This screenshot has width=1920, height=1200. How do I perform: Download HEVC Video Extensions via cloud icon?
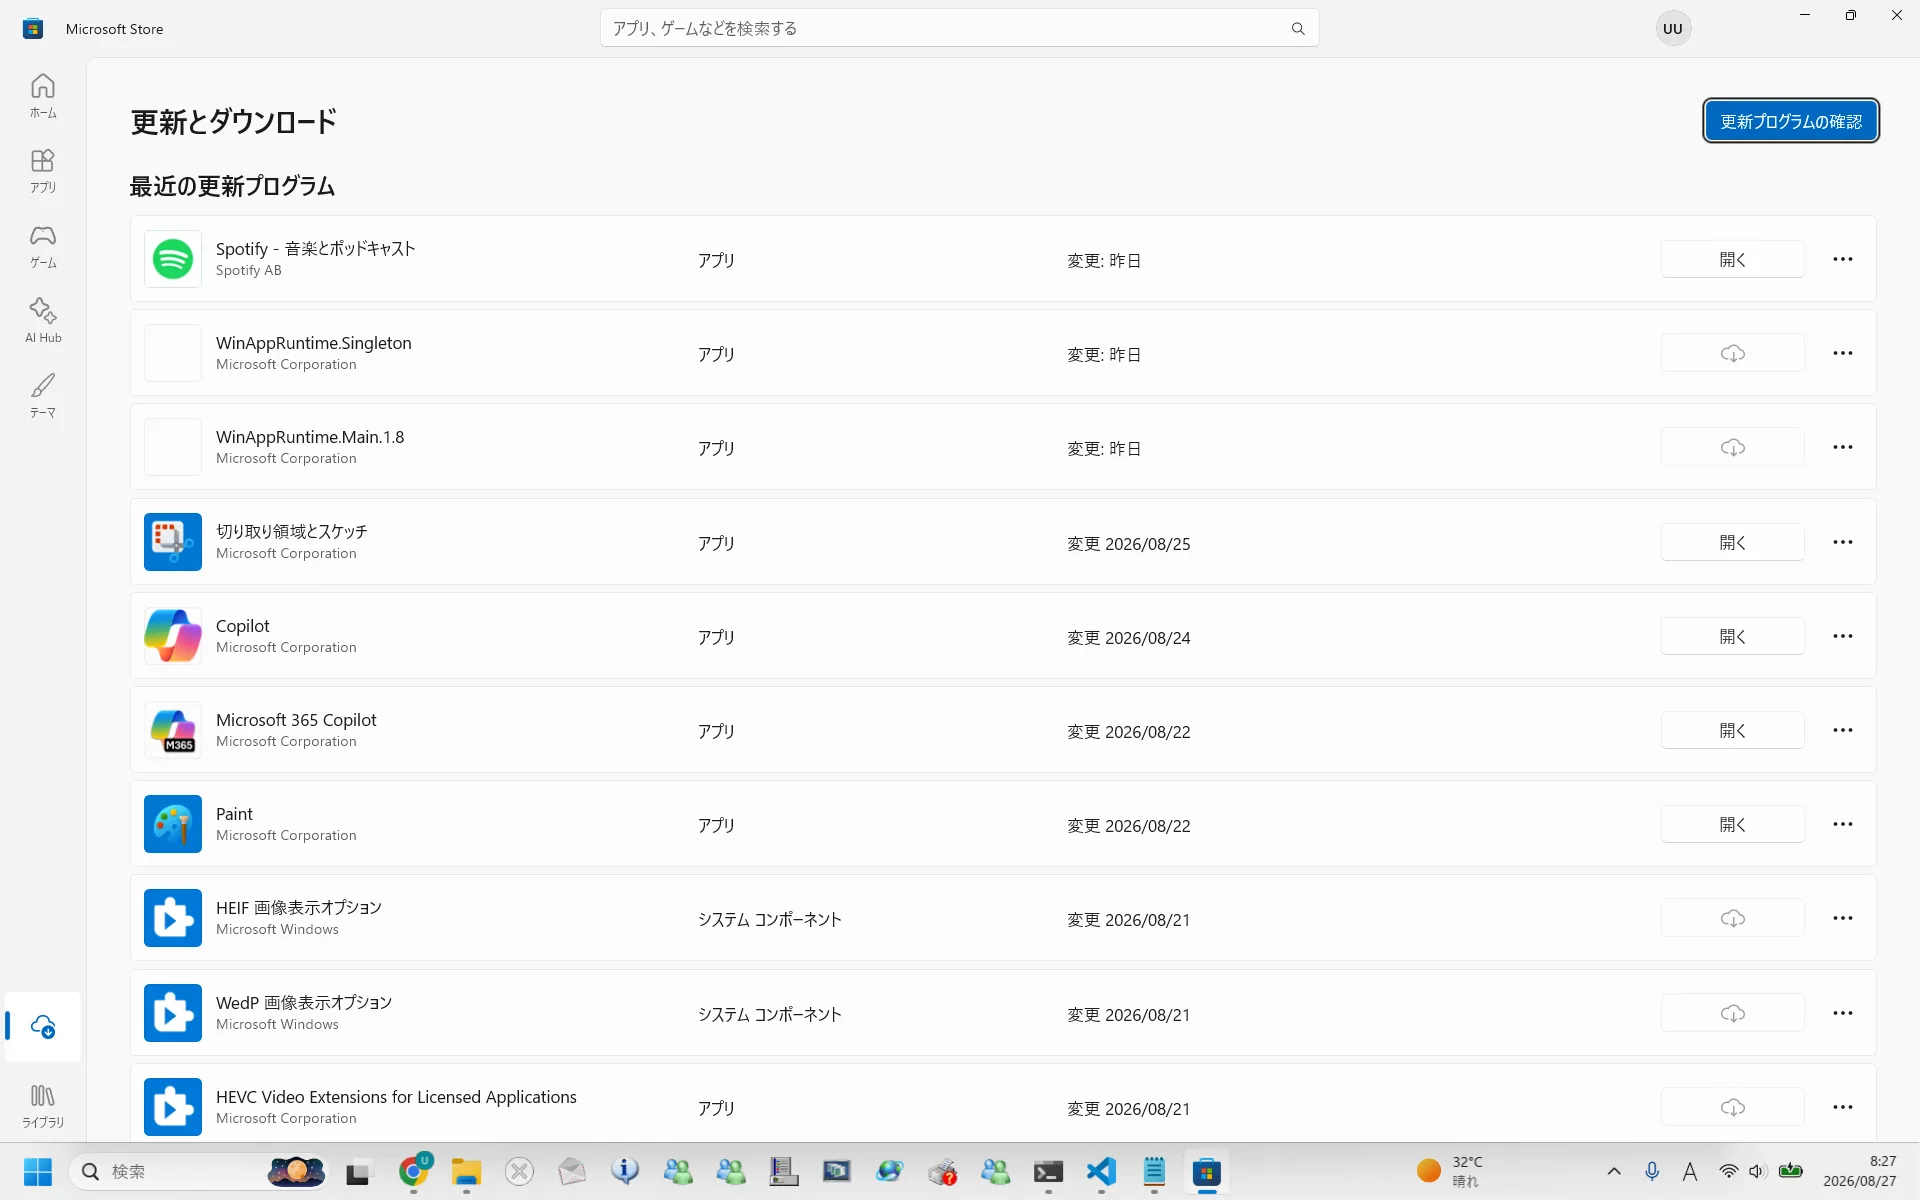click(x=1733, y=1107)
